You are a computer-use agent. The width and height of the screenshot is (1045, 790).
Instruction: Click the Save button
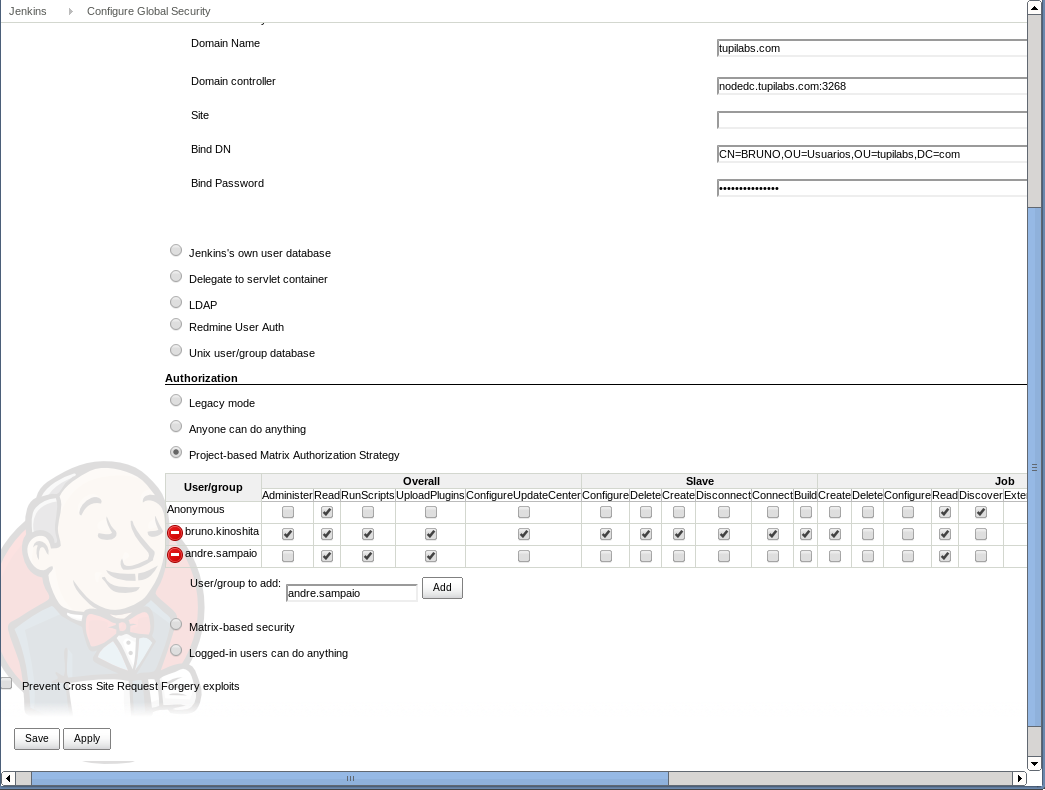pos(36,738)
